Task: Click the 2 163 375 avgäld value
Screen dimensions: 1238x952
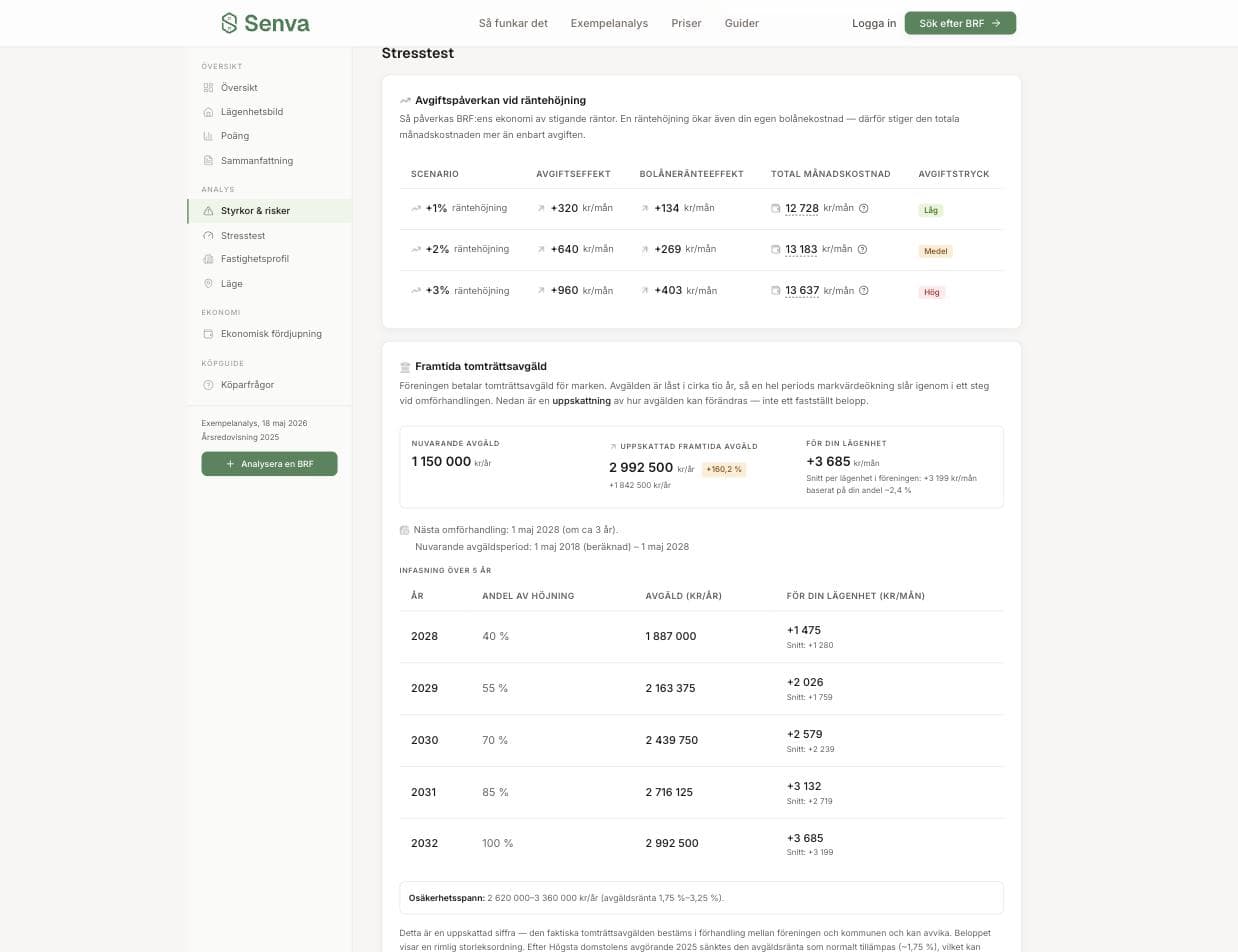Action: [670, 688]
